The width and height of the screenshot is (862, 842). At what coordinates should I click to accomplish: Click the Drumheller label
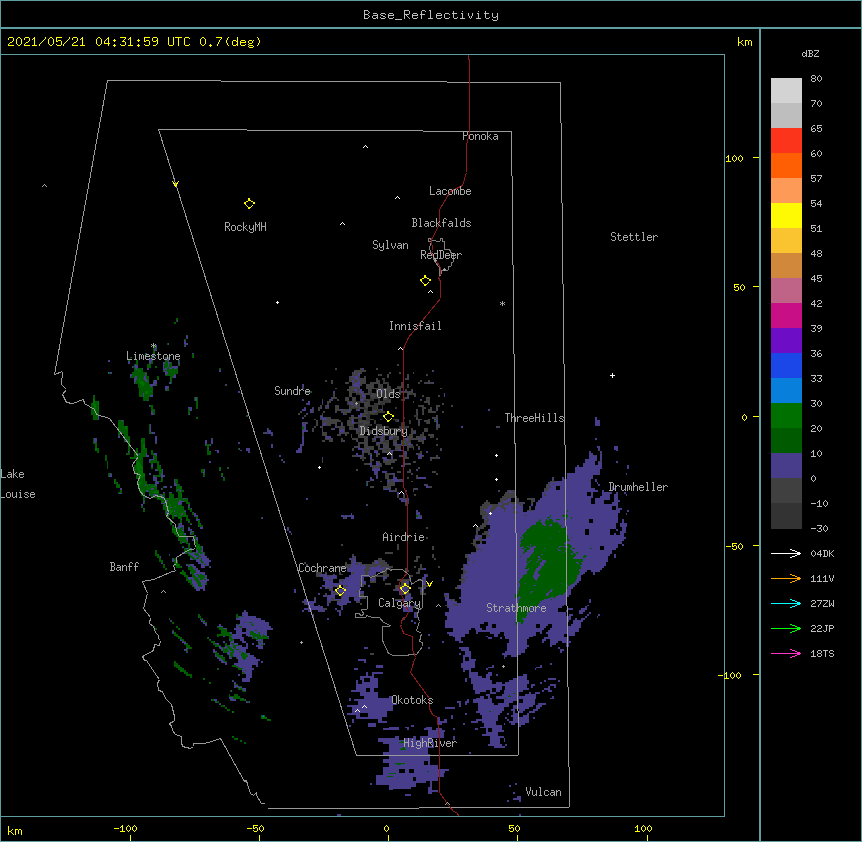pos(638,487)
